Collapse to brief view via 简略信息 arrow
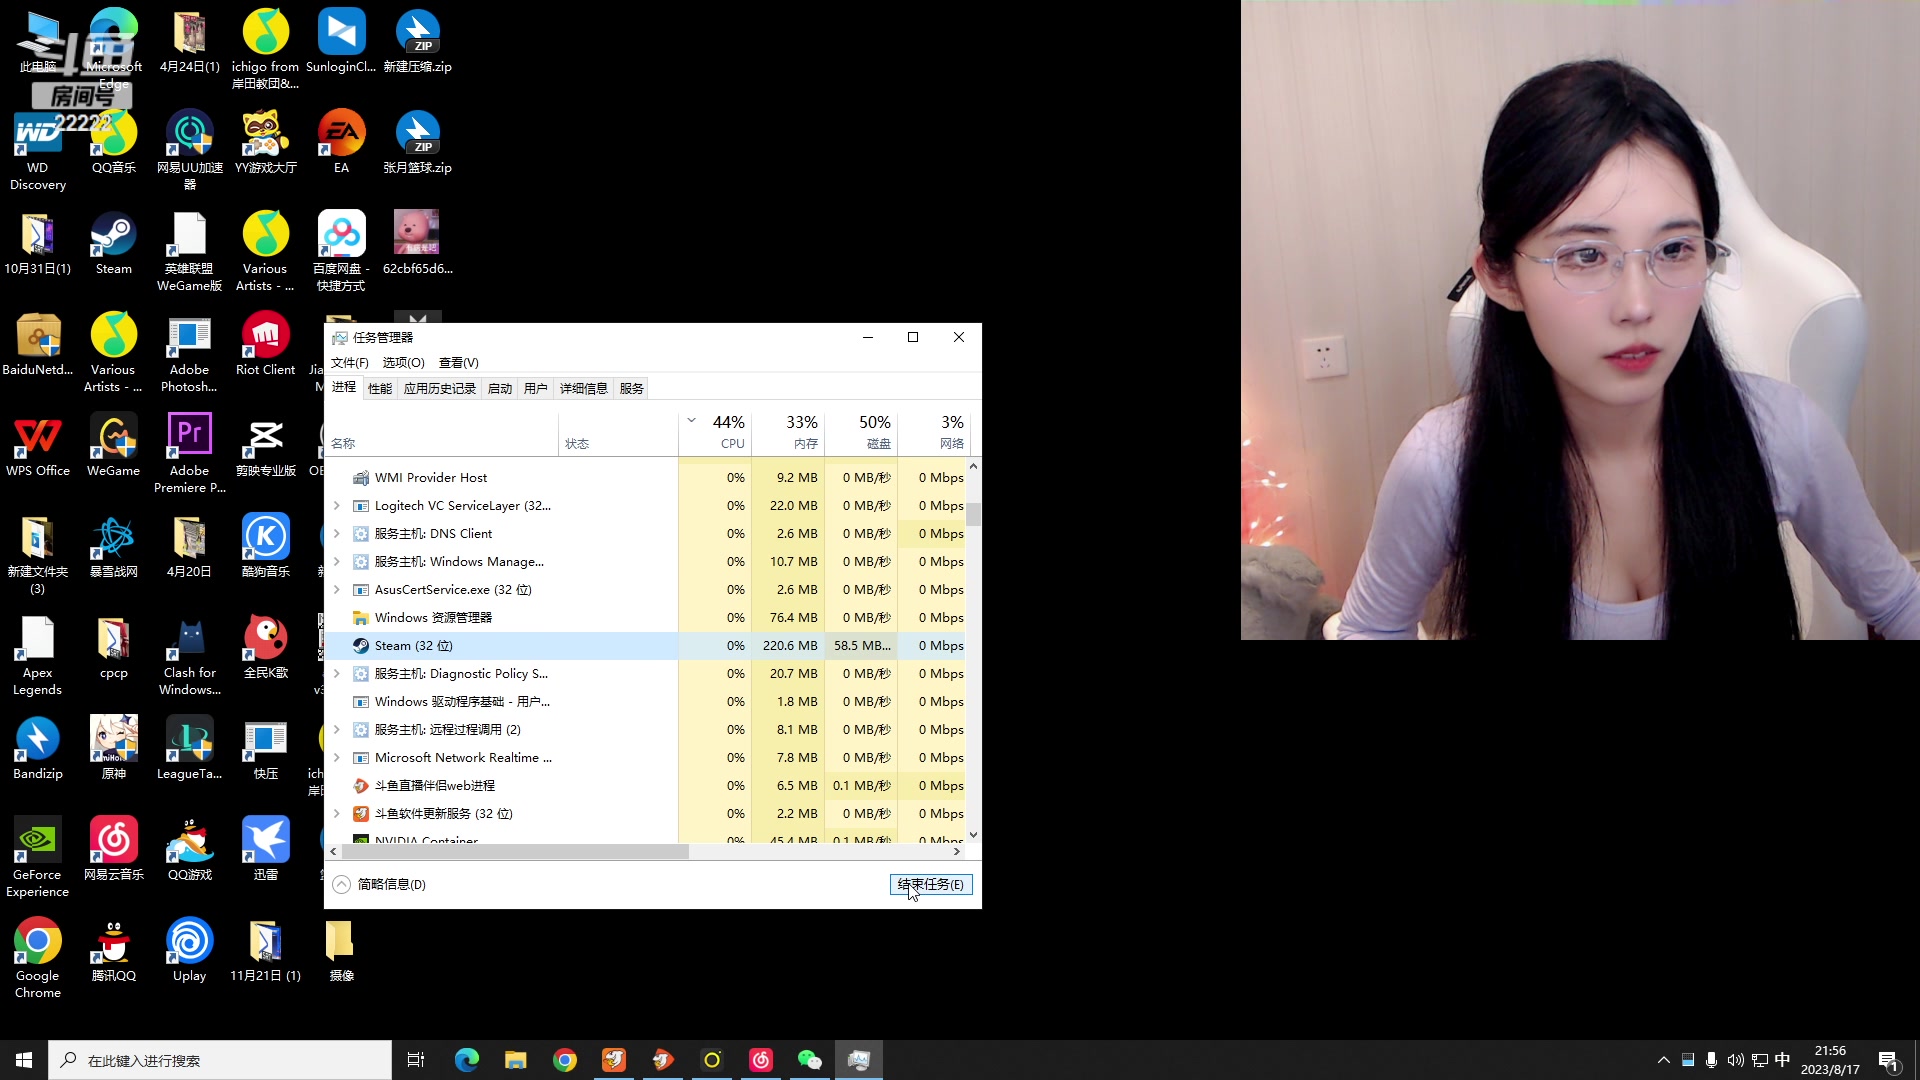This screenshot has width=1920, height=1080. (x=342, y=884)
